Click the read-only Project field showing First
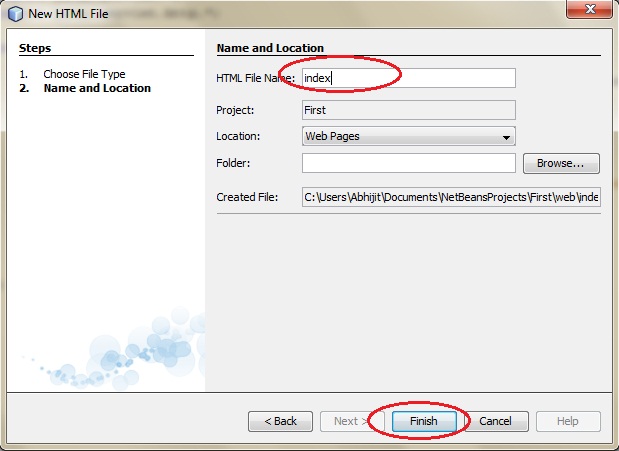The image size is (619, 451). 409,110
